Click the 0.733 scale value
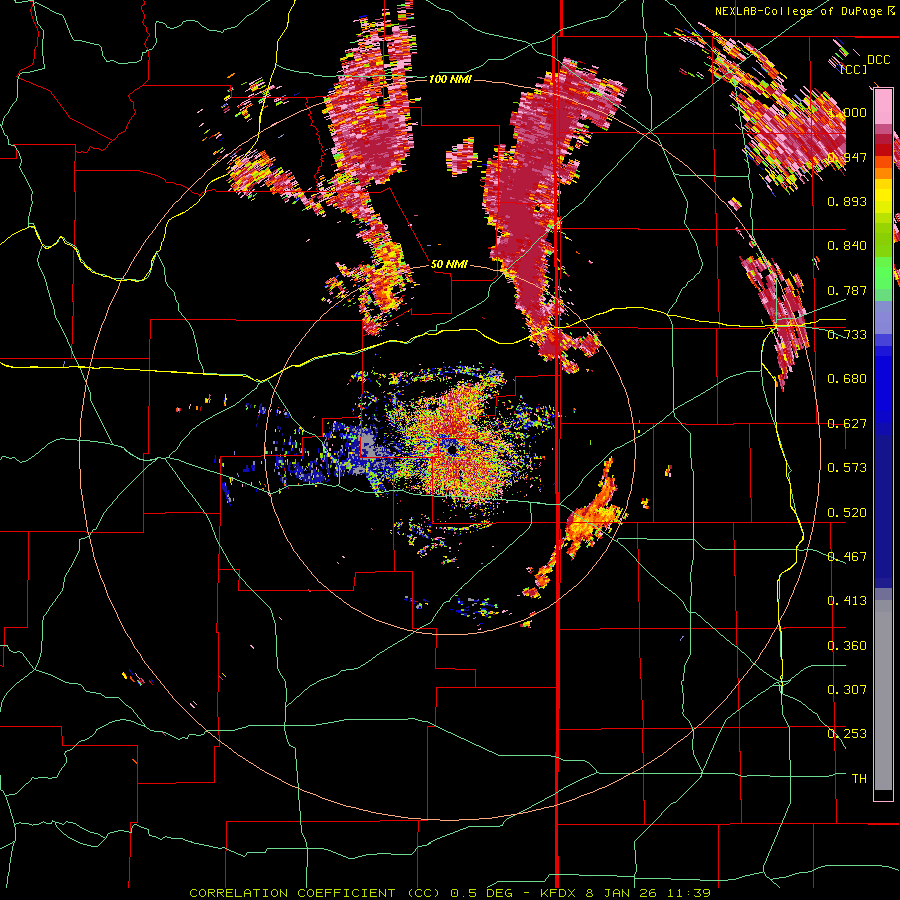 847,335
